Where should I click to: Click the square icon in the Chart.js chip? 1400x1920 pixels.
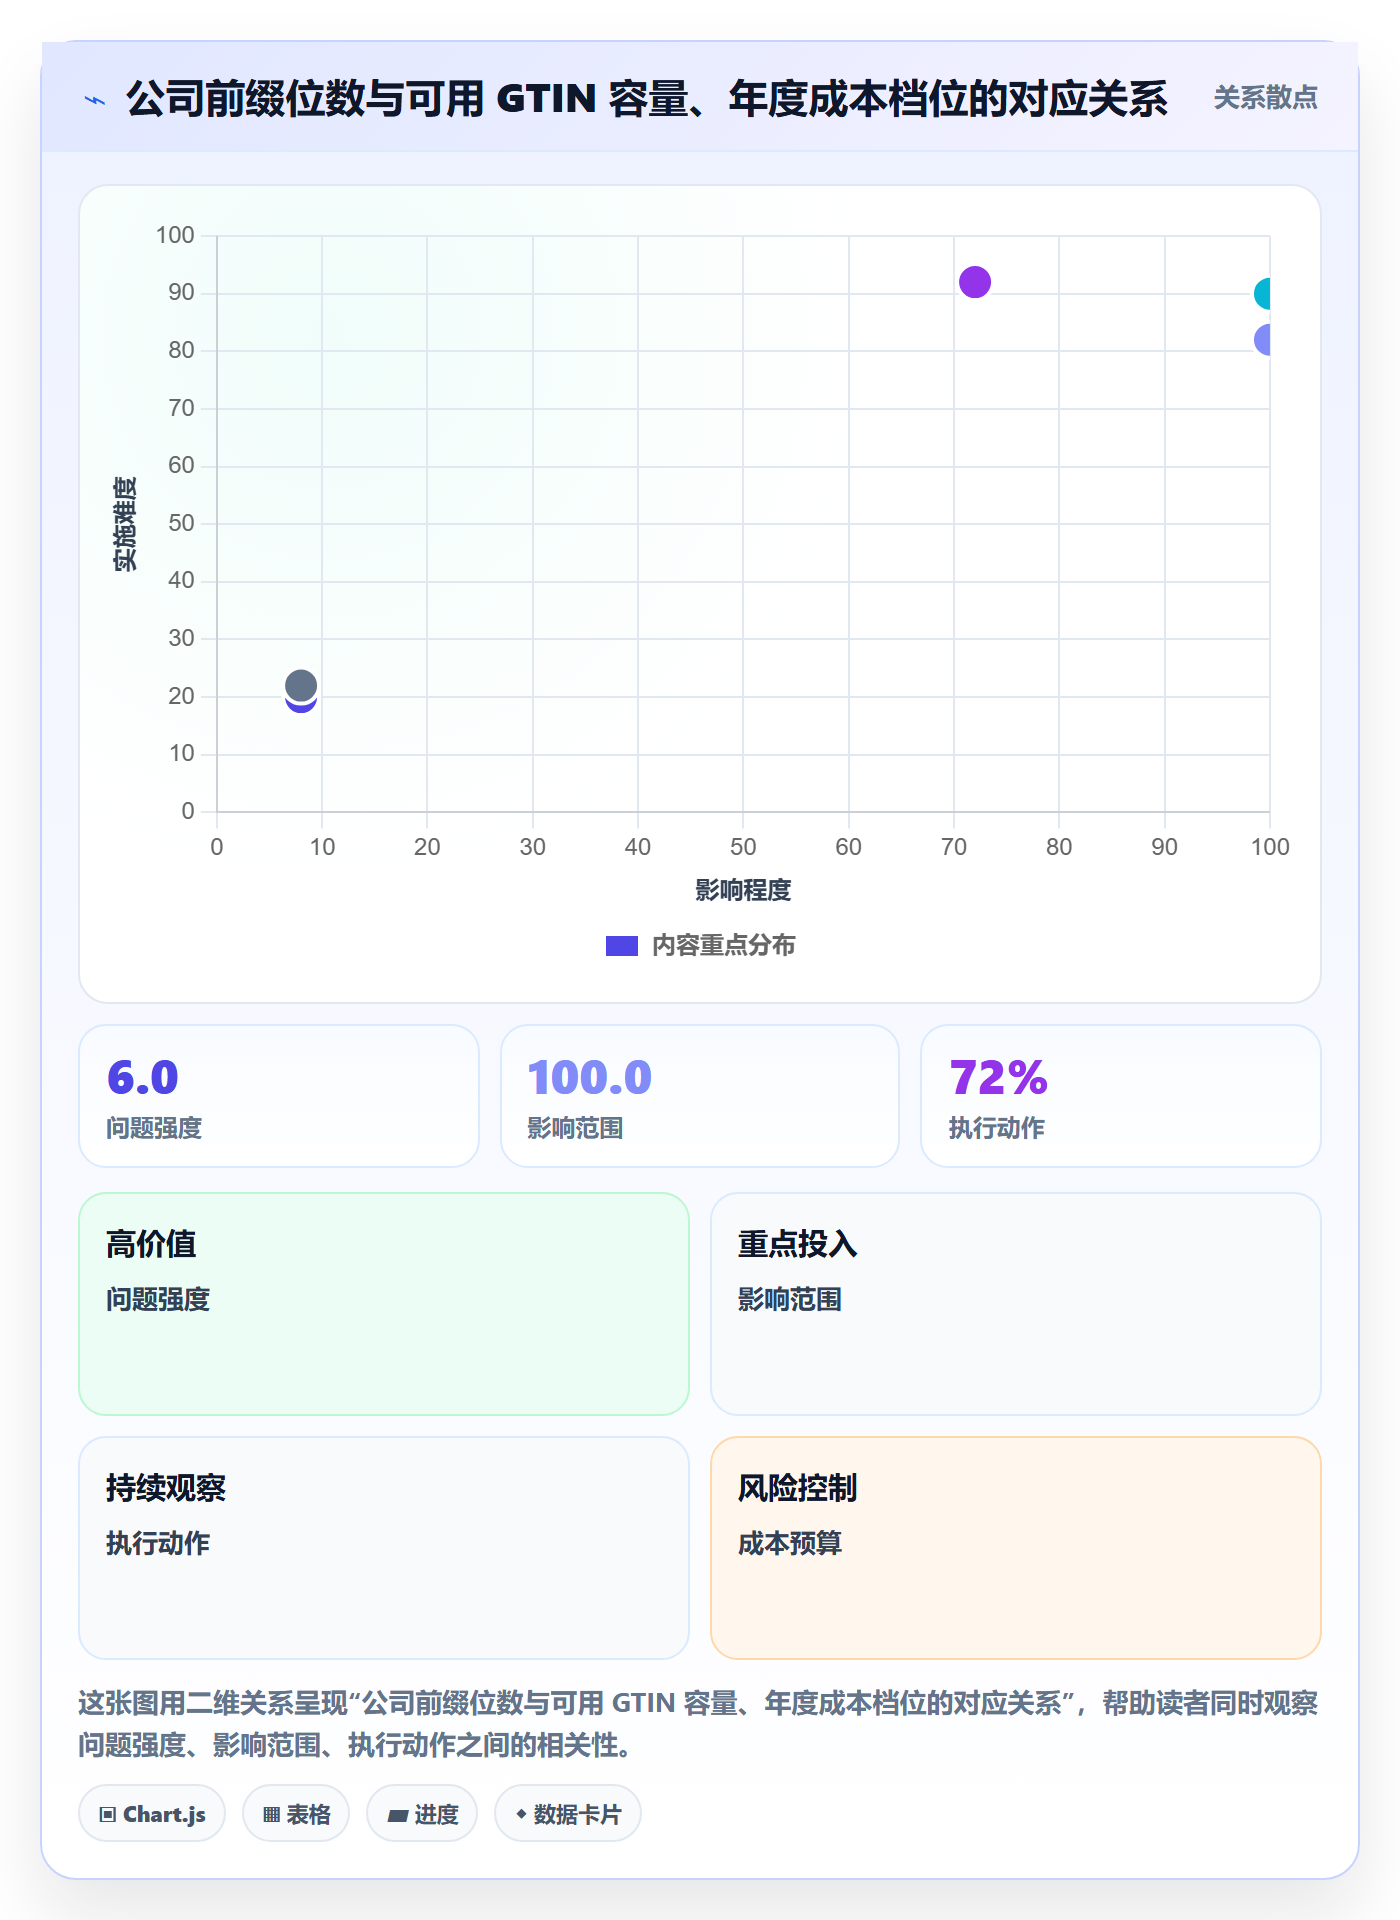tap(108, 1815)
